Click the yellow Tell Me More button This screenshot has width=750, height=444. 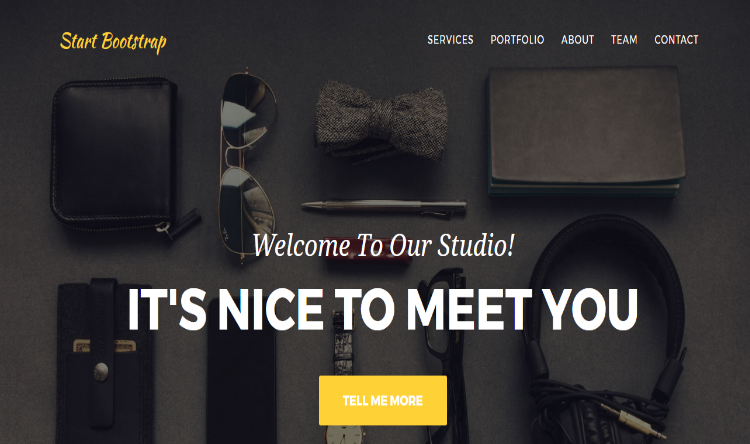tap(383, 400)
